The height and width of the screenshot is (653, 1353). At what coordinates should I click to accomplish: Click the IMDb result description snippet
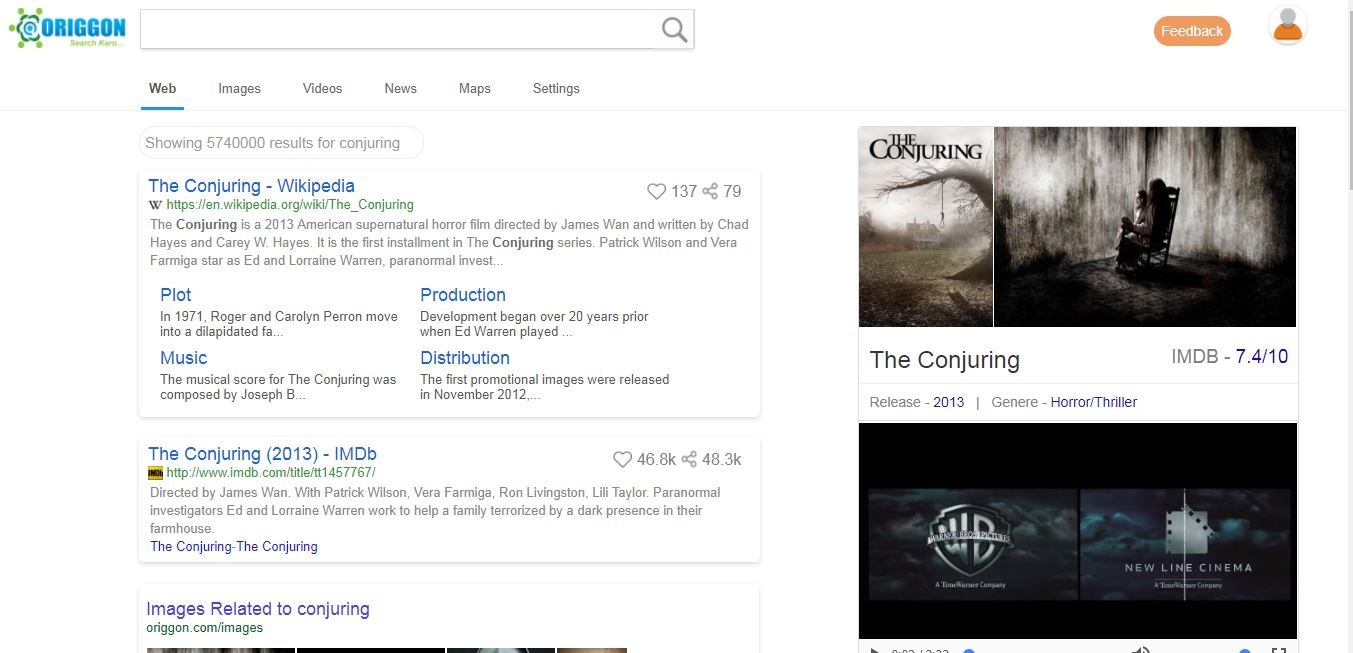(435, 510)
